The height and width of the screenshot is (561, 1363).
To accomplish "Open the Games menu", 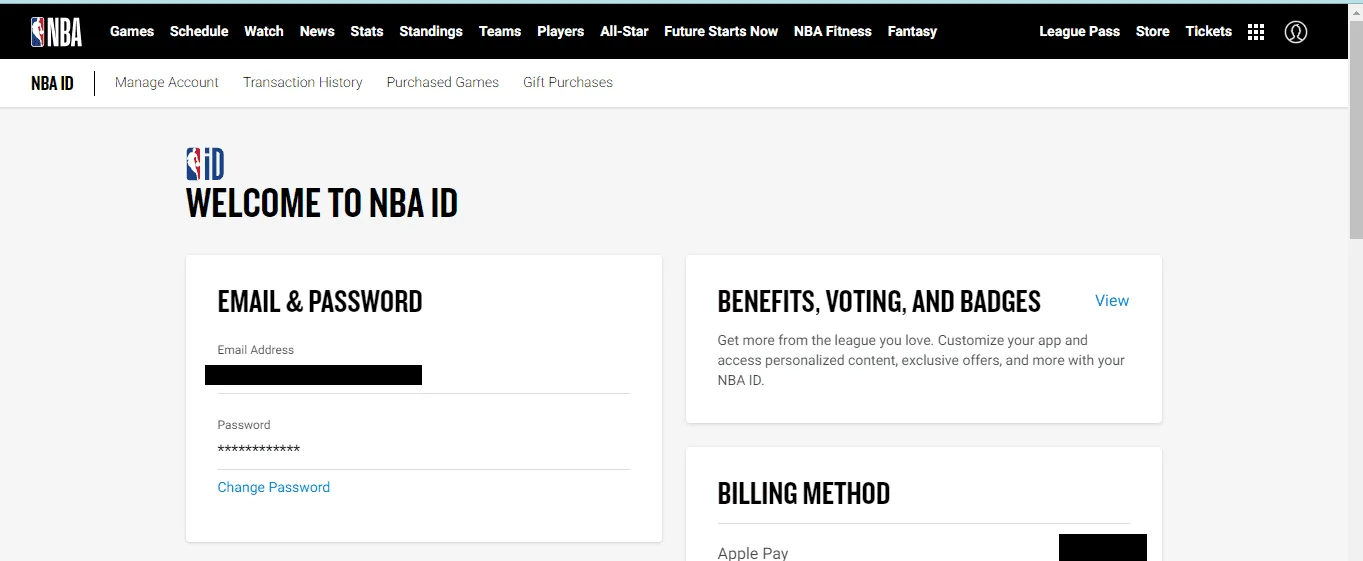I will [132, 31].
